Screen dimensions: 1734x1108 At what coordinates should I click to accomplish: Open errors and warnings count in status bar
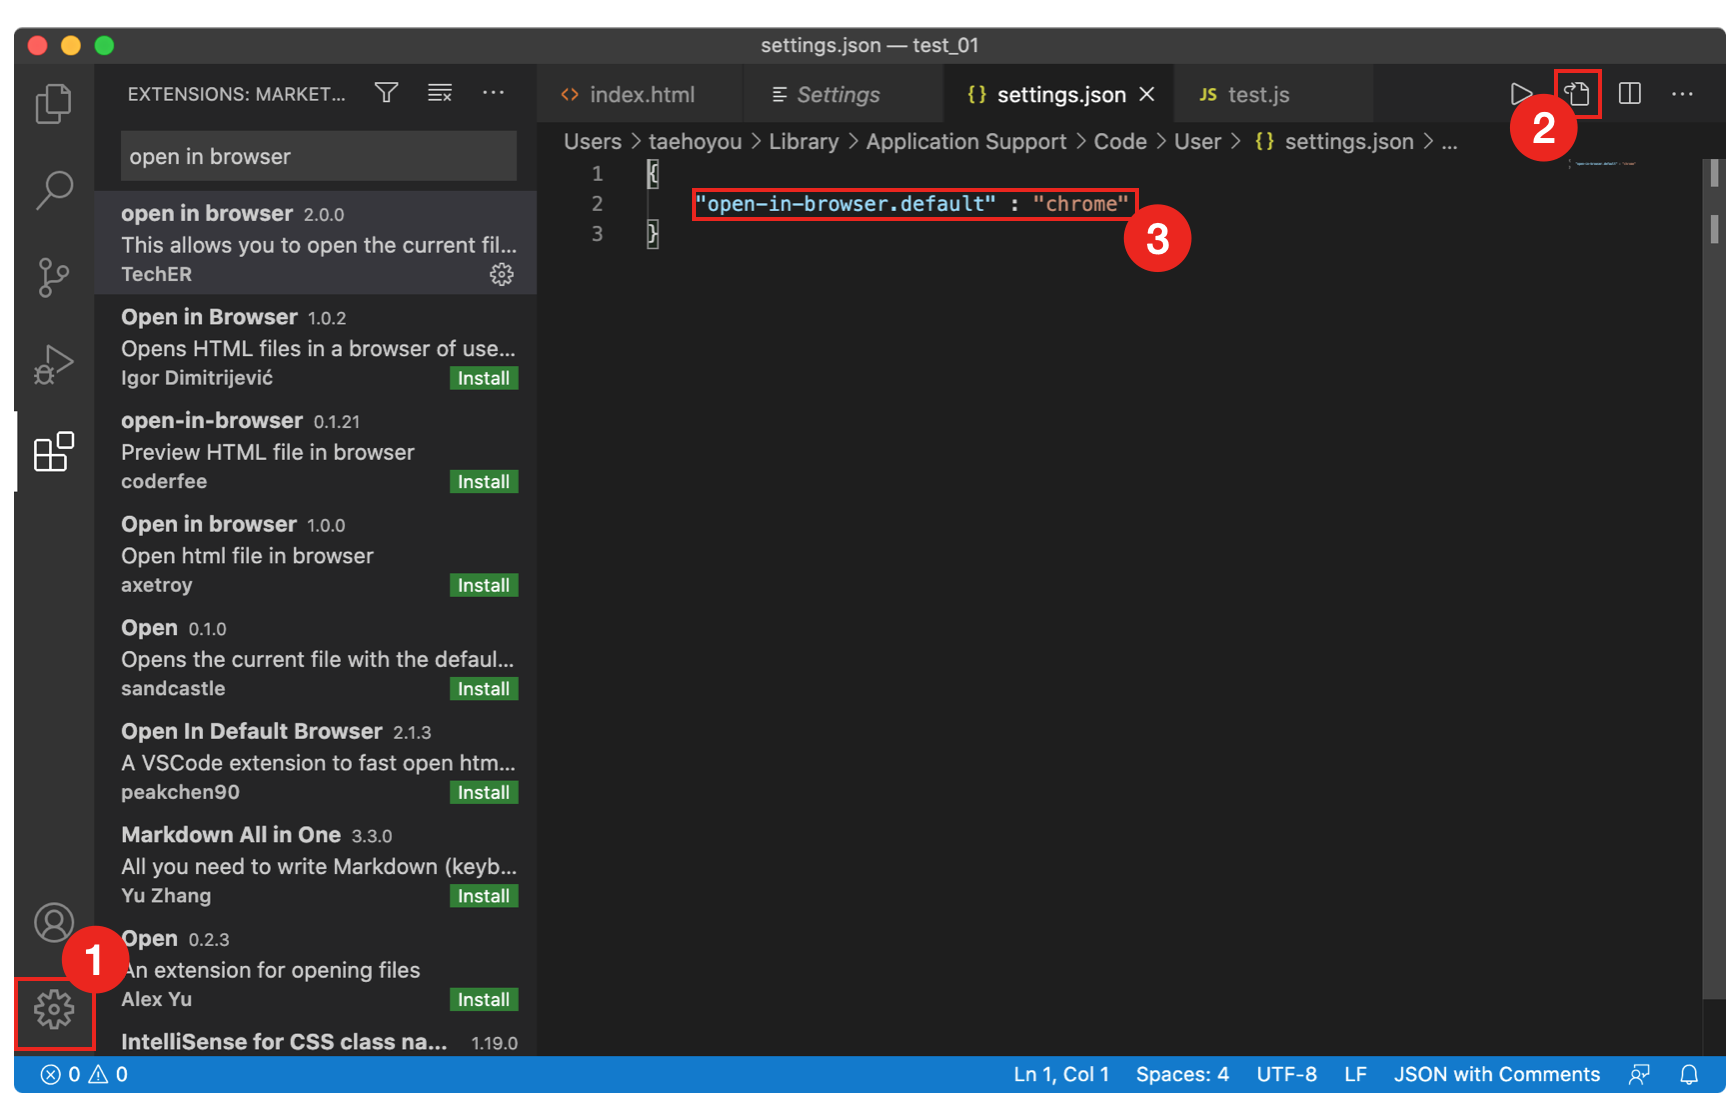(x=84, y=1074)
